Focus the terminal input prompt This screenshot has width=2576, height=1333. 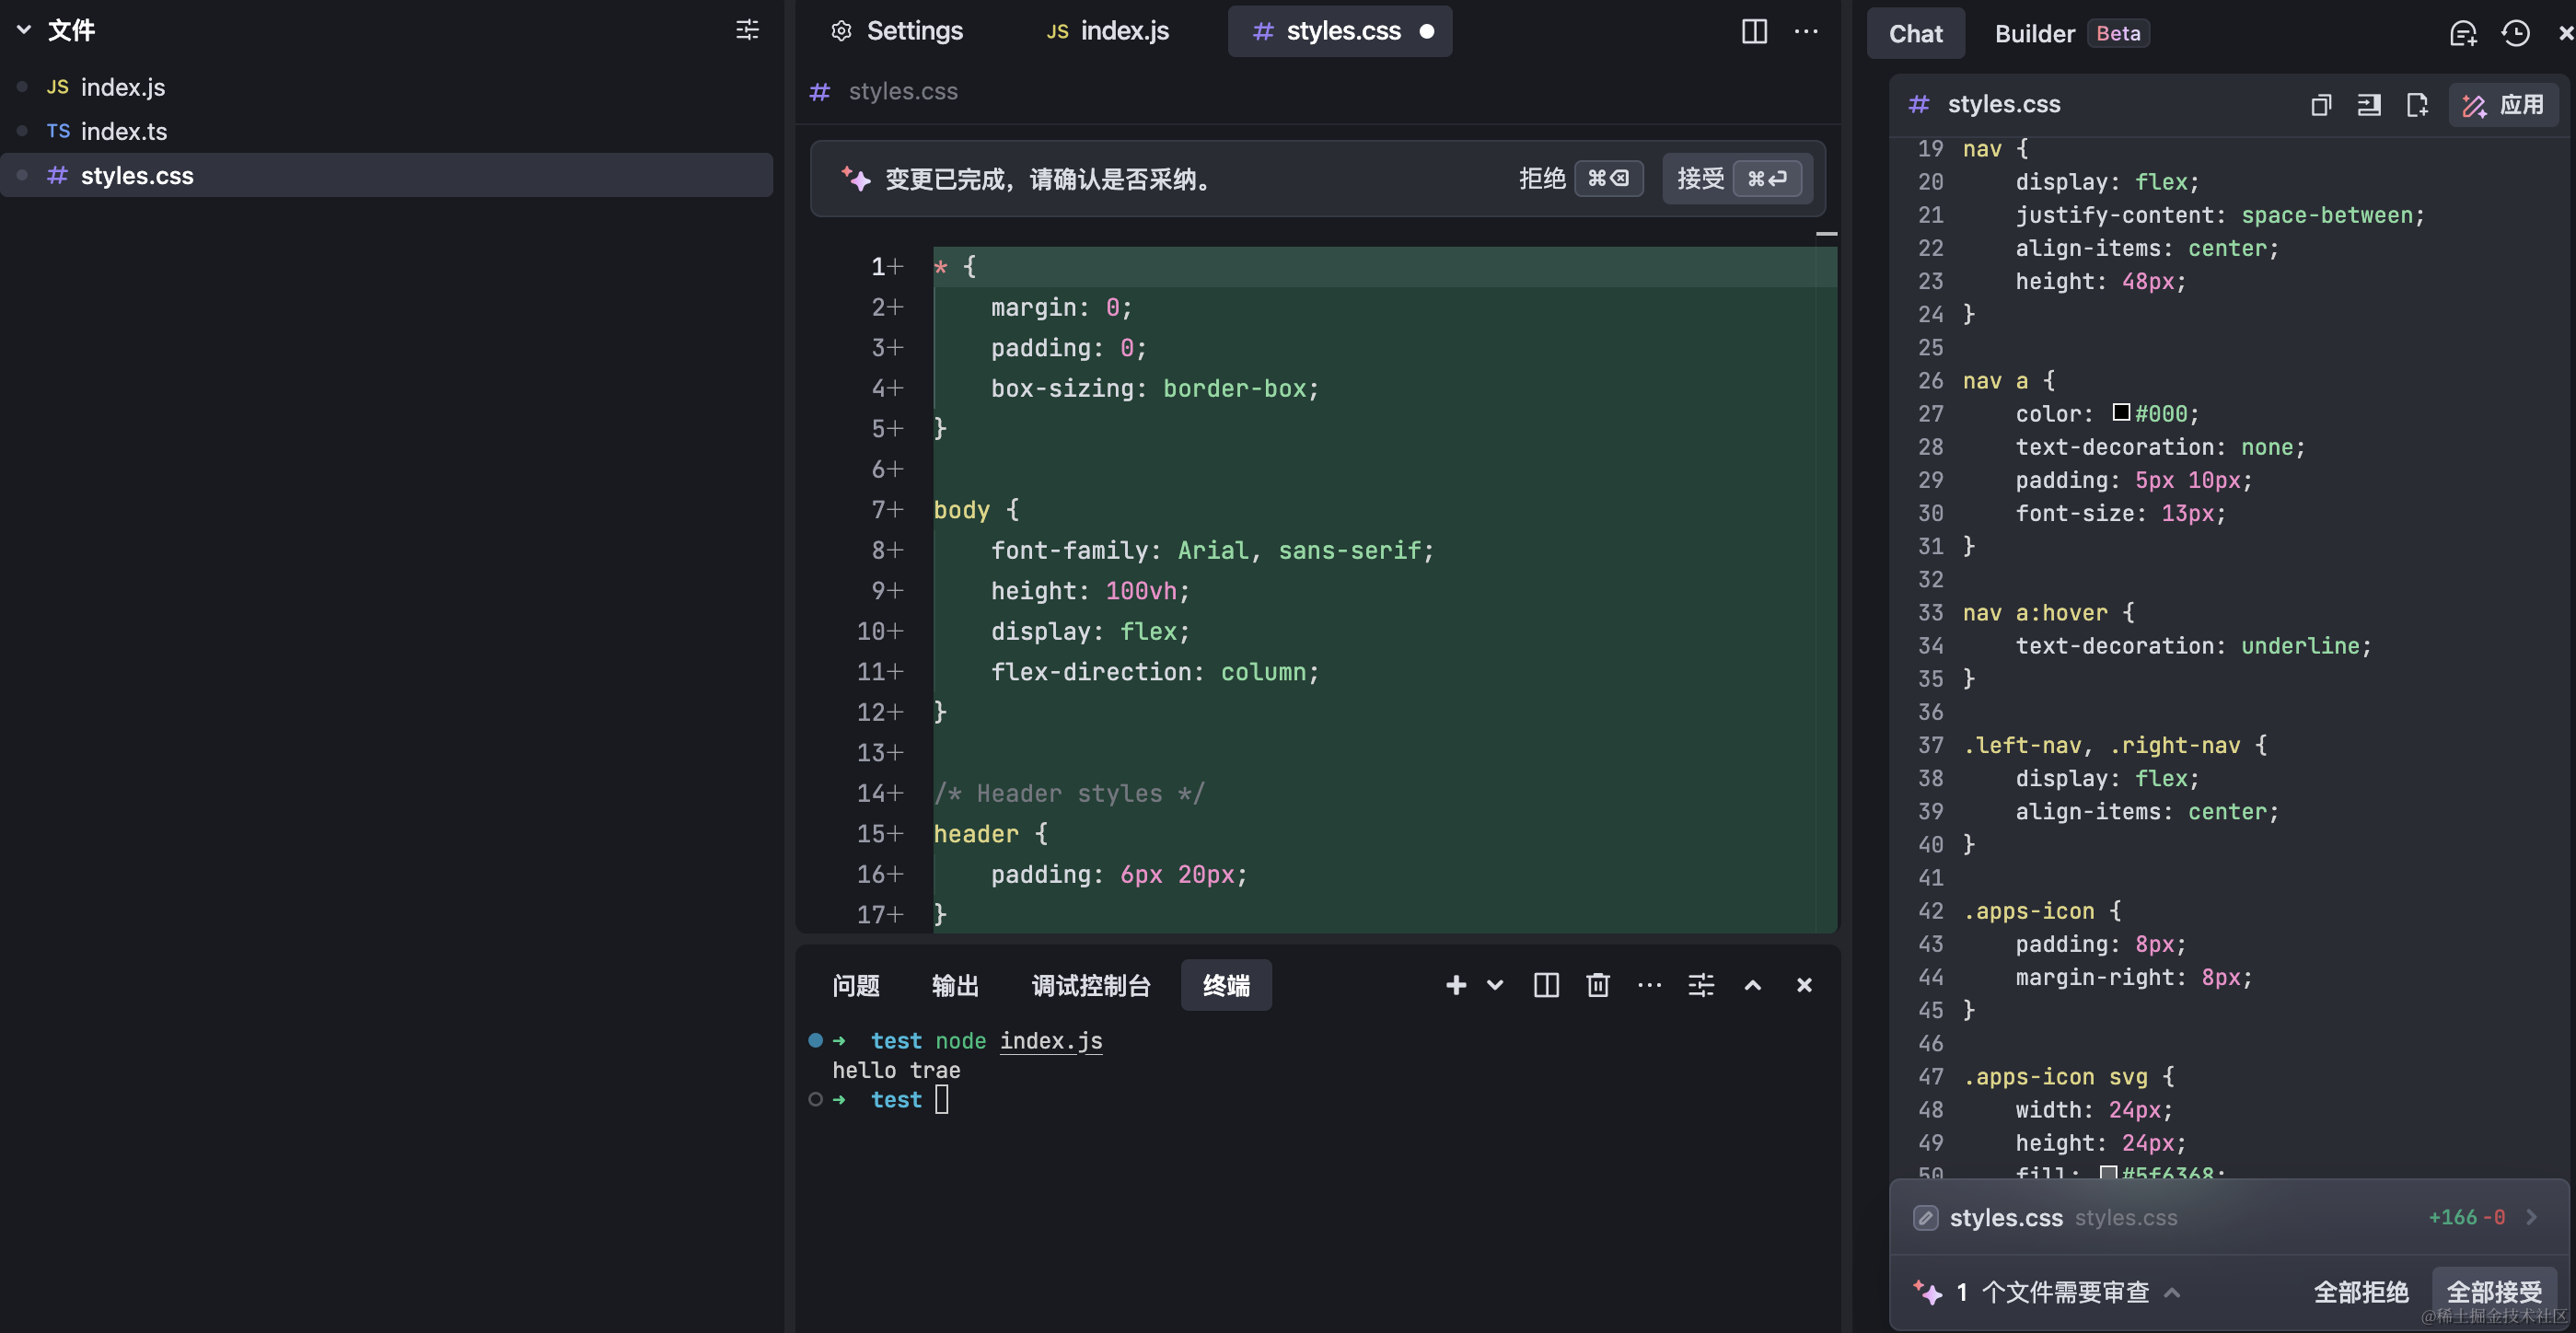coord(941,1099)
